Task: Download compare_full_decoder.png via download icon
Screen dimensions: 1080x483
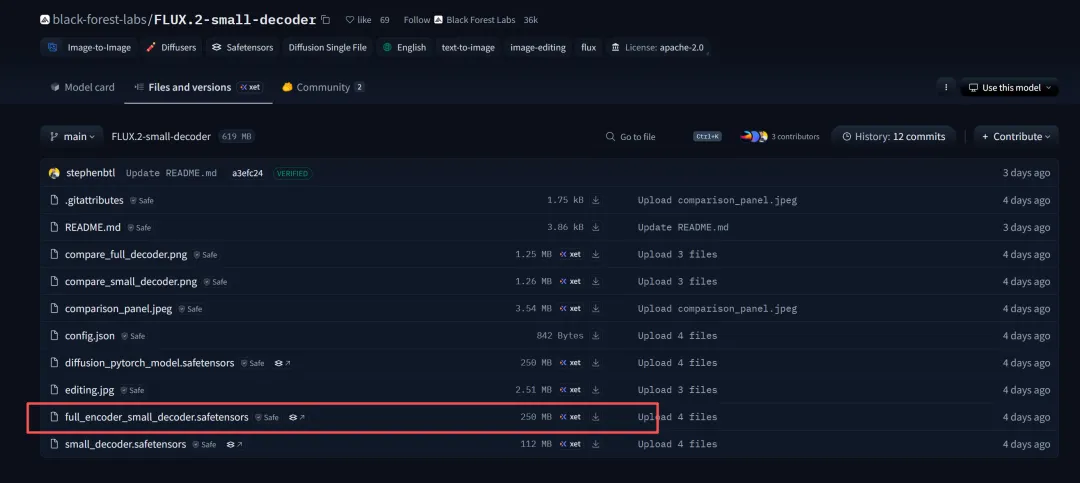Action: point(596,254)
